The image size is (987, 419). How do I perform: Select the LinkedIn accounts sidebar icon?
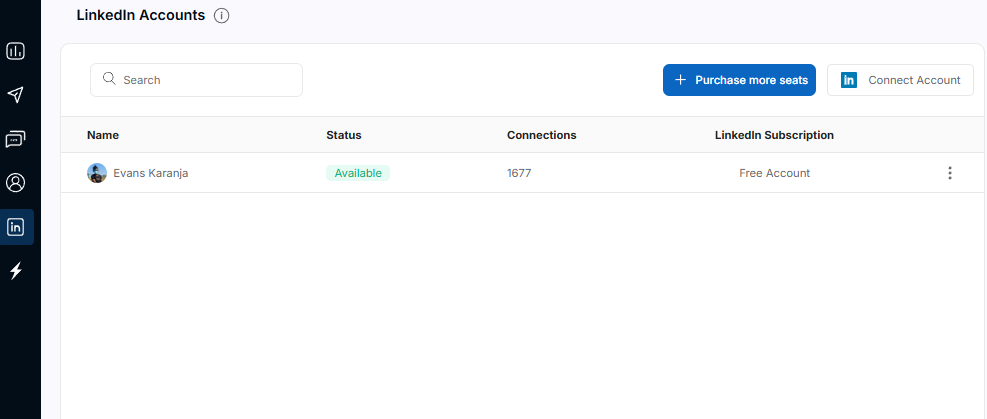tap(16, 227)
